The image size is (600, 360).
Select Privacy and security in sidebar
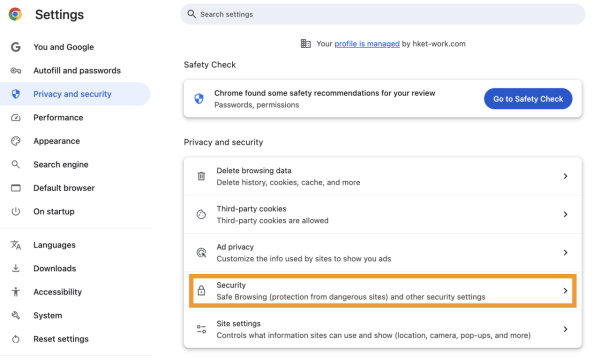pos(75,94)
